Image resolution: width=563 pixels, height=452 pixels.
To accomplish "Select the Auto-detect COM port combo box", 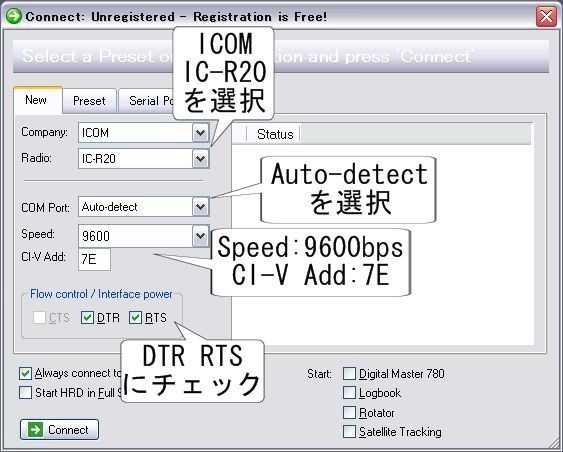I will click(x=144, y=207).
